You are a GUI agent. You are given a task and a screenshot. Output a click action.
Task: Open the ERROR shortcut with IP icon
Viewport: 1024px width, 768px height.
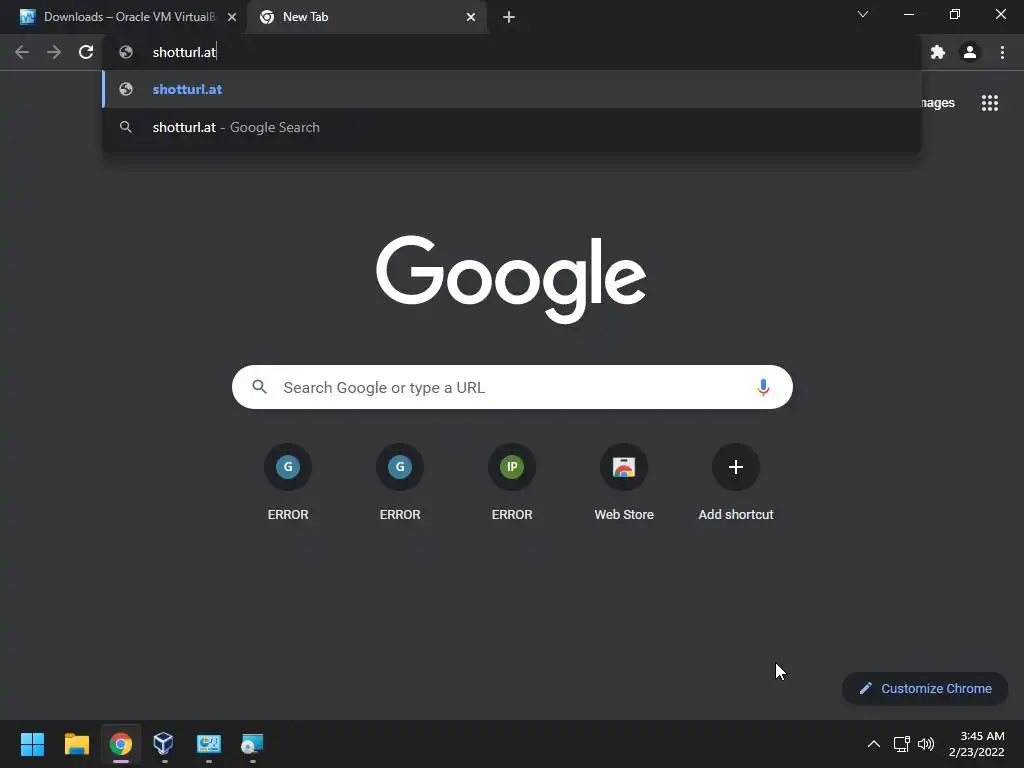[512, 483]
